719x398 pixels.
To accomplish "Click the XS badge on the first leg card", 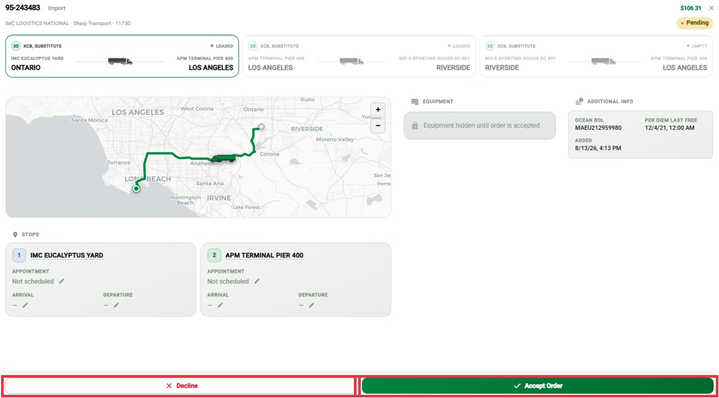I will coord(16,46).
